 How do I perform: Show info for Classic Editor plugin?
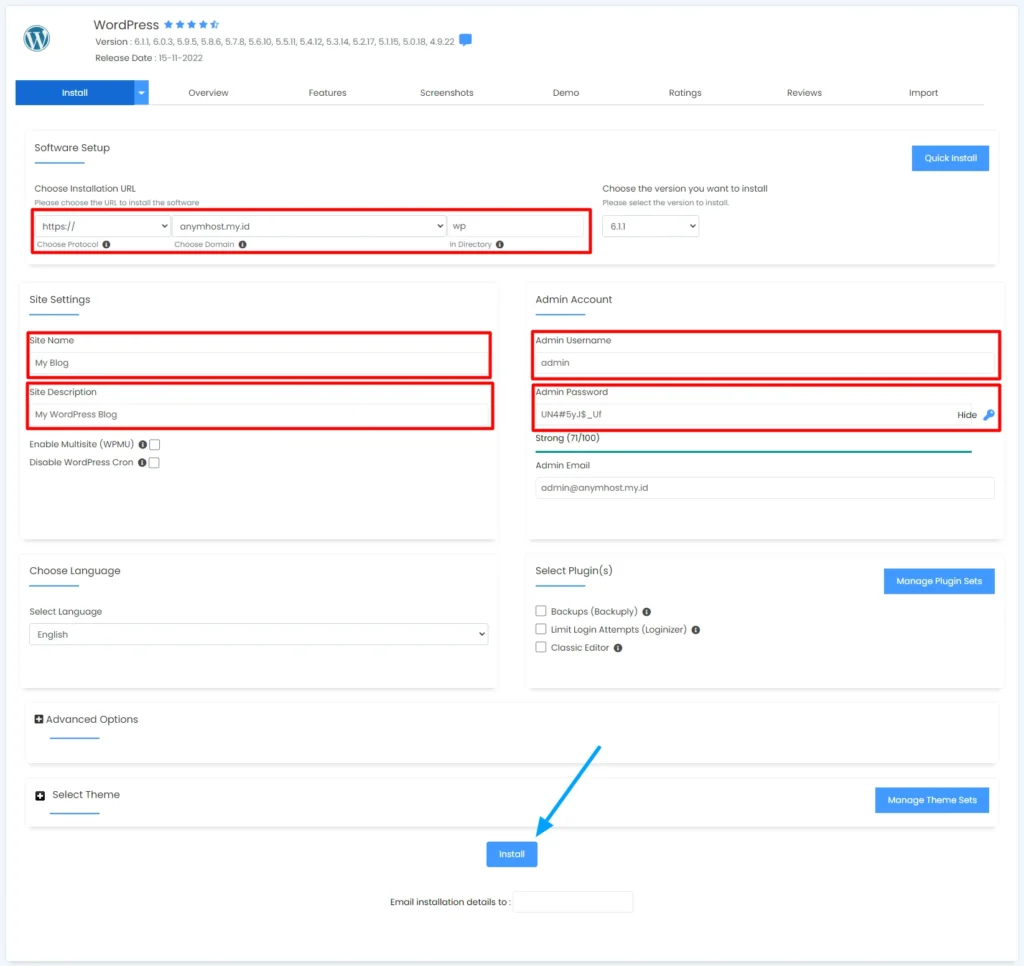point(618,648)
